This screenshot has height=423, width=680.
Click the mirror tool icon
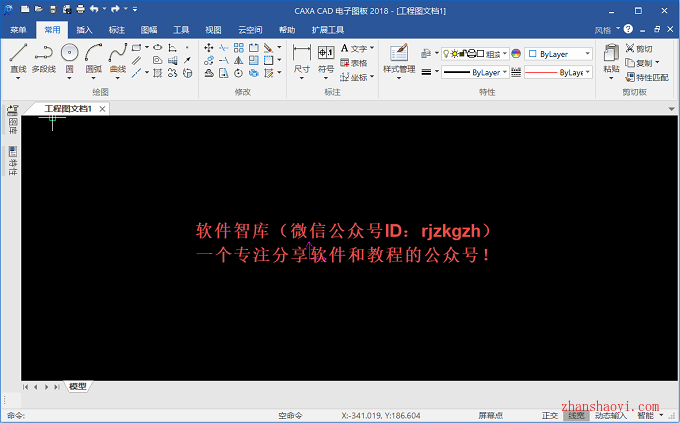click(x=239, y=60)
